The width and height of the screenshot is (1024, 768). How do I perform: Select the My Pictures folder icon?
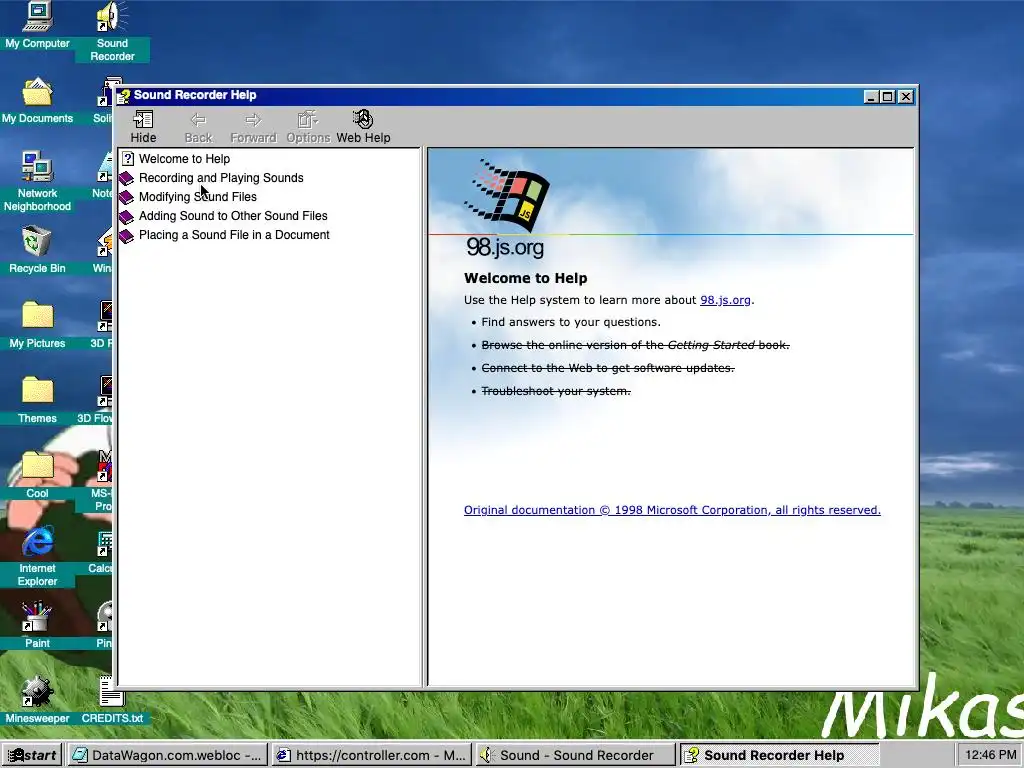click(x=37, y=325)
